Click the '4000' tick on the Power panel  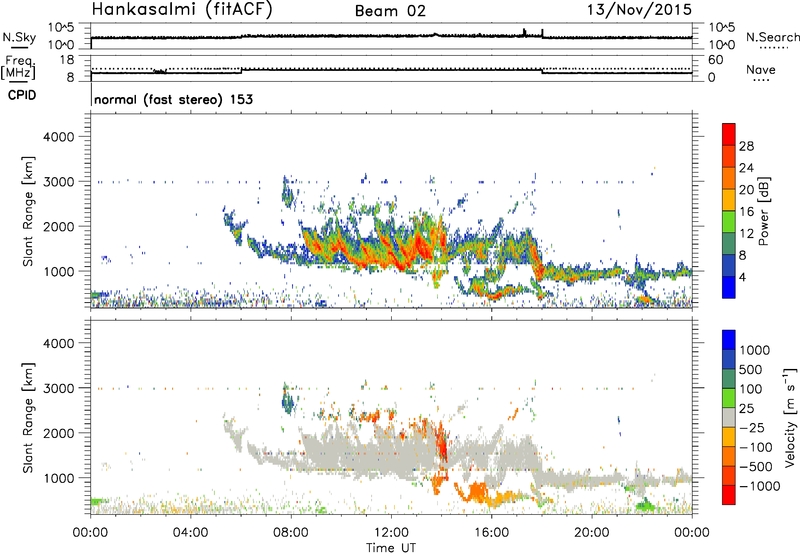58,137
